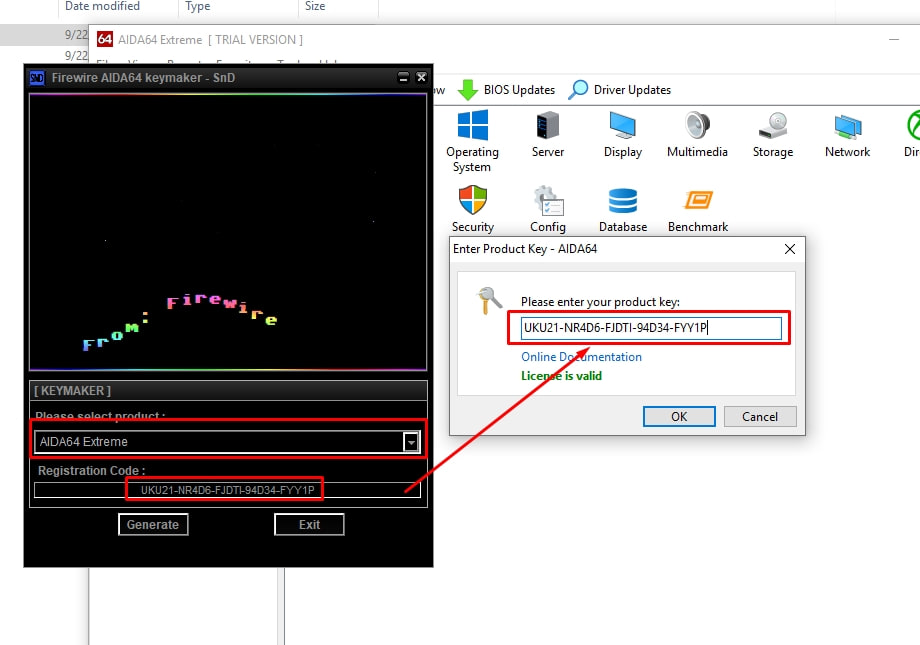Click the Date modified column header
Viewport: 920px width, 645px height.
[x=103, y=6]
